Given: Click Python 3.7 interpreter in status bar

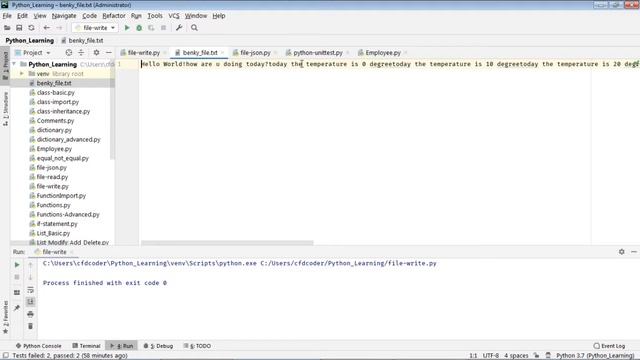Looking at the screenshot, I should pos(596,356).
